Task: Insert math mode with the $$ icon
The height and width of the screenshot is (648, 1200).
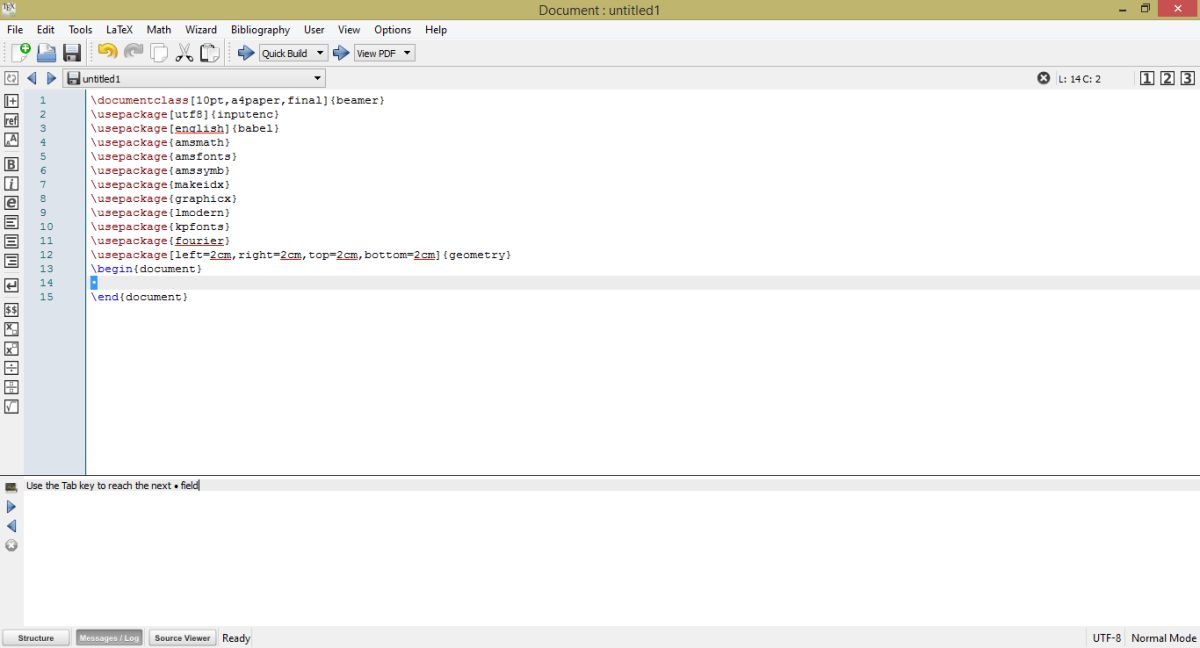Action: tap(12, 310)
